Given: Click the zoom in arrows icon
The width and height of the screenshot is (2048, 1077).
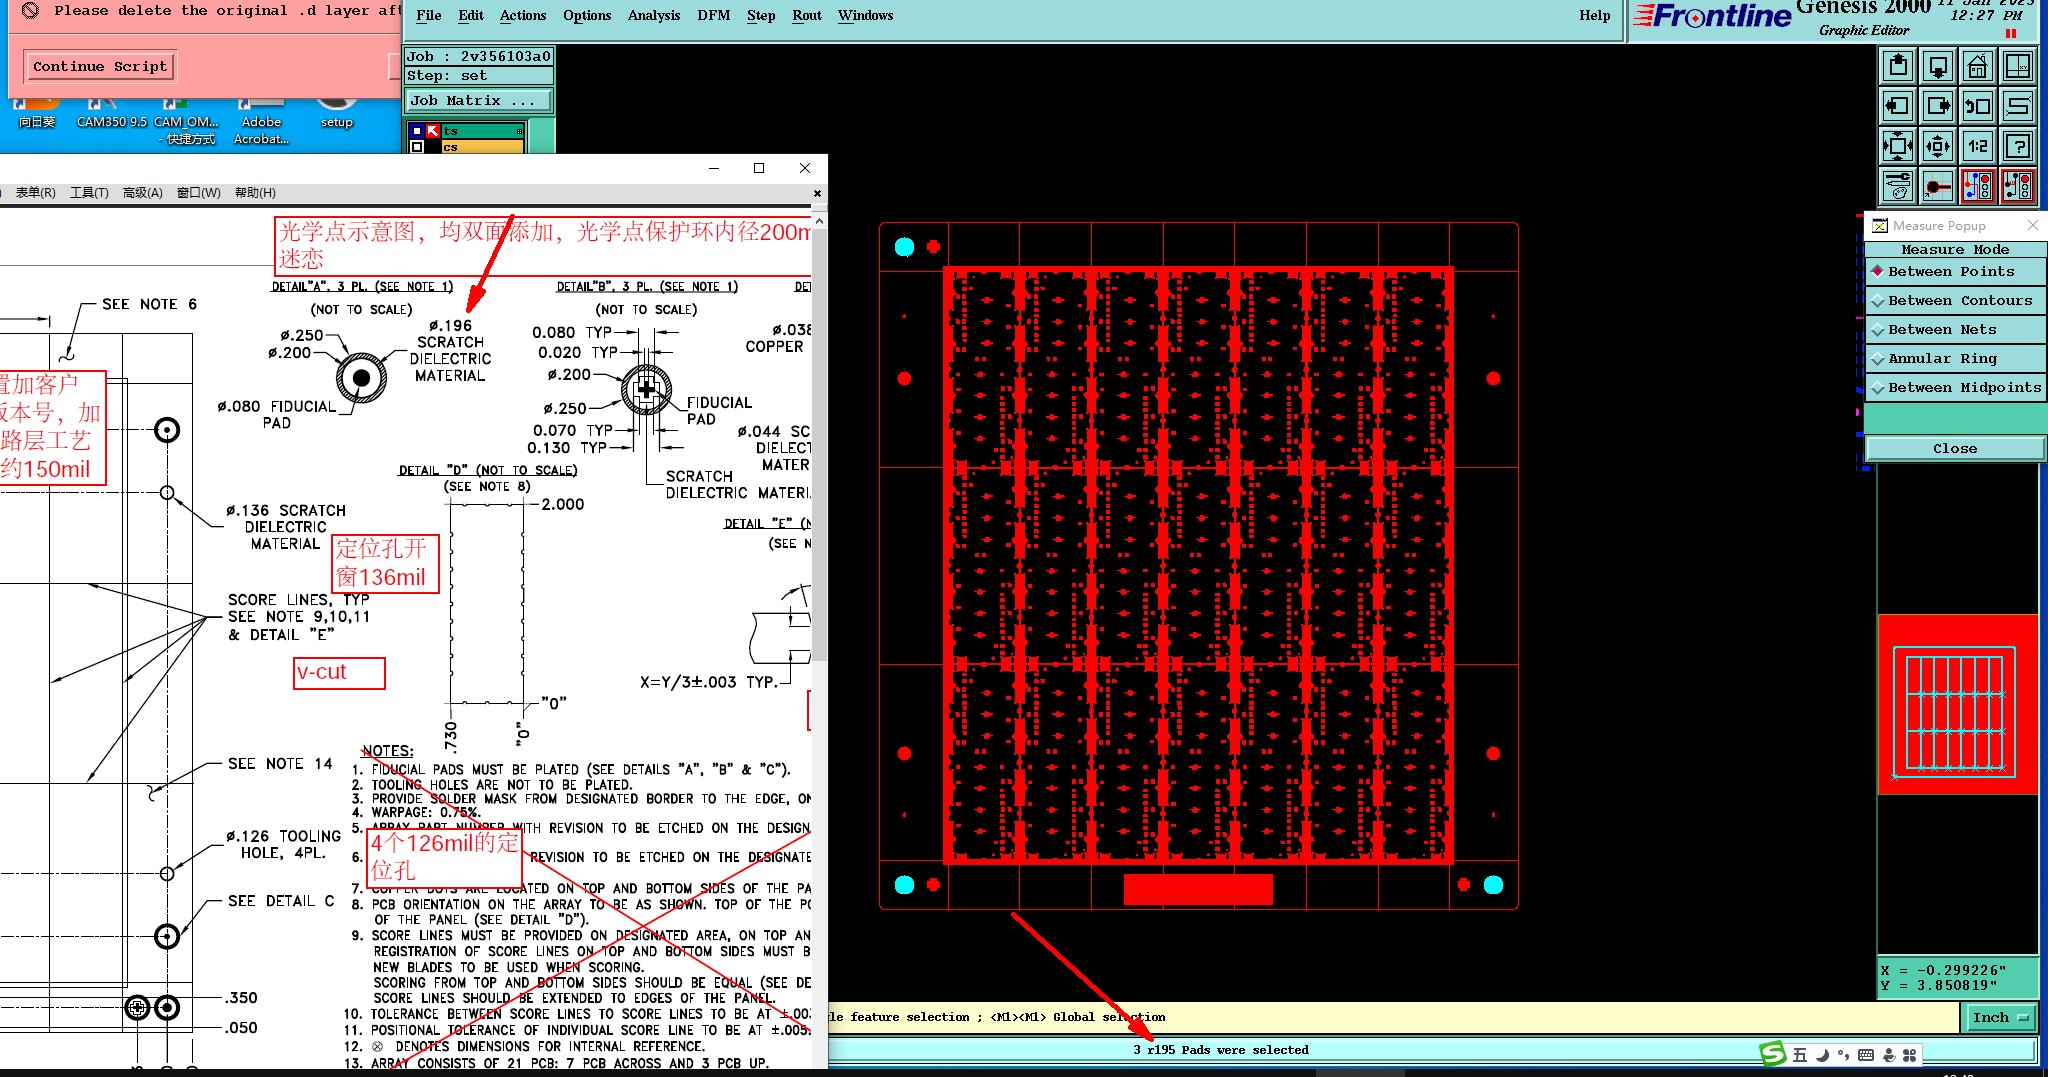Looking at the screenshot, I should coord(1898,146).
